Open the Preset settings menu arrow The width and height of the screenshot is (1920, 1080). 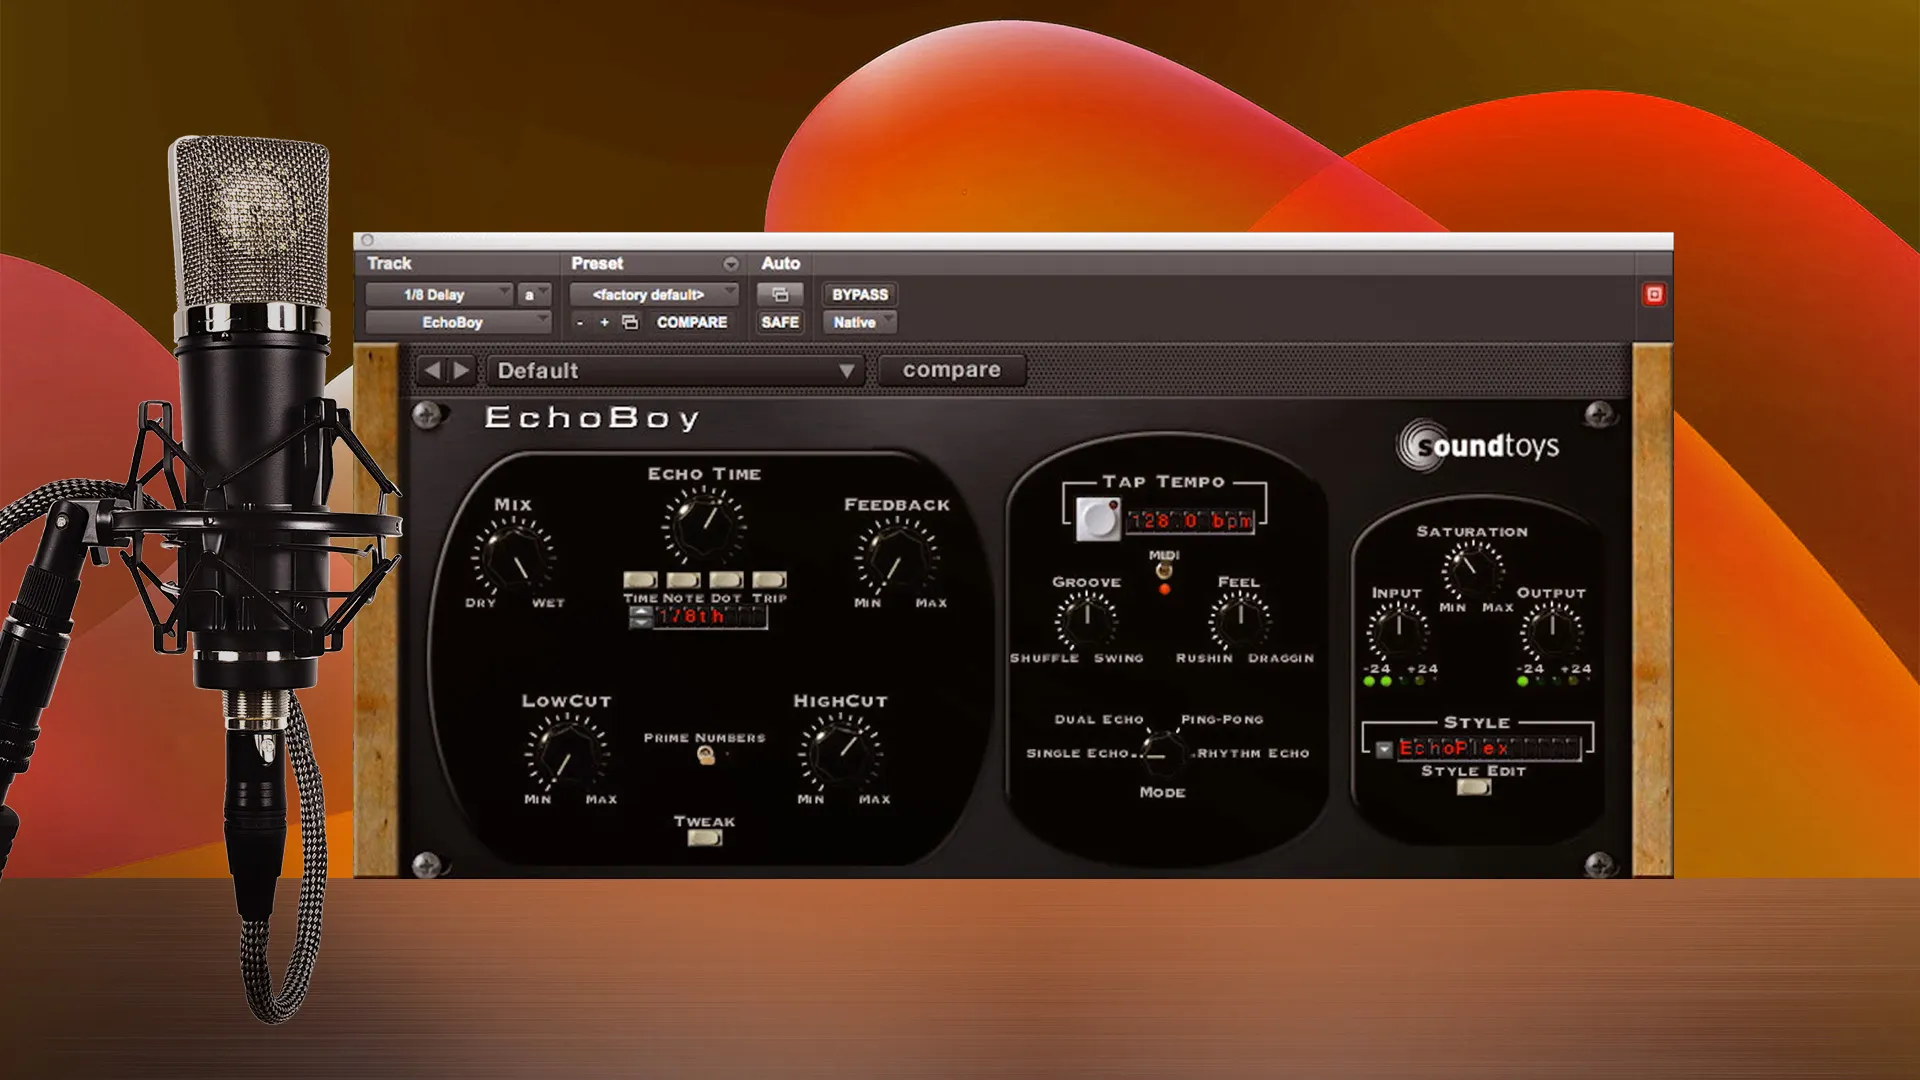(731, 264)
